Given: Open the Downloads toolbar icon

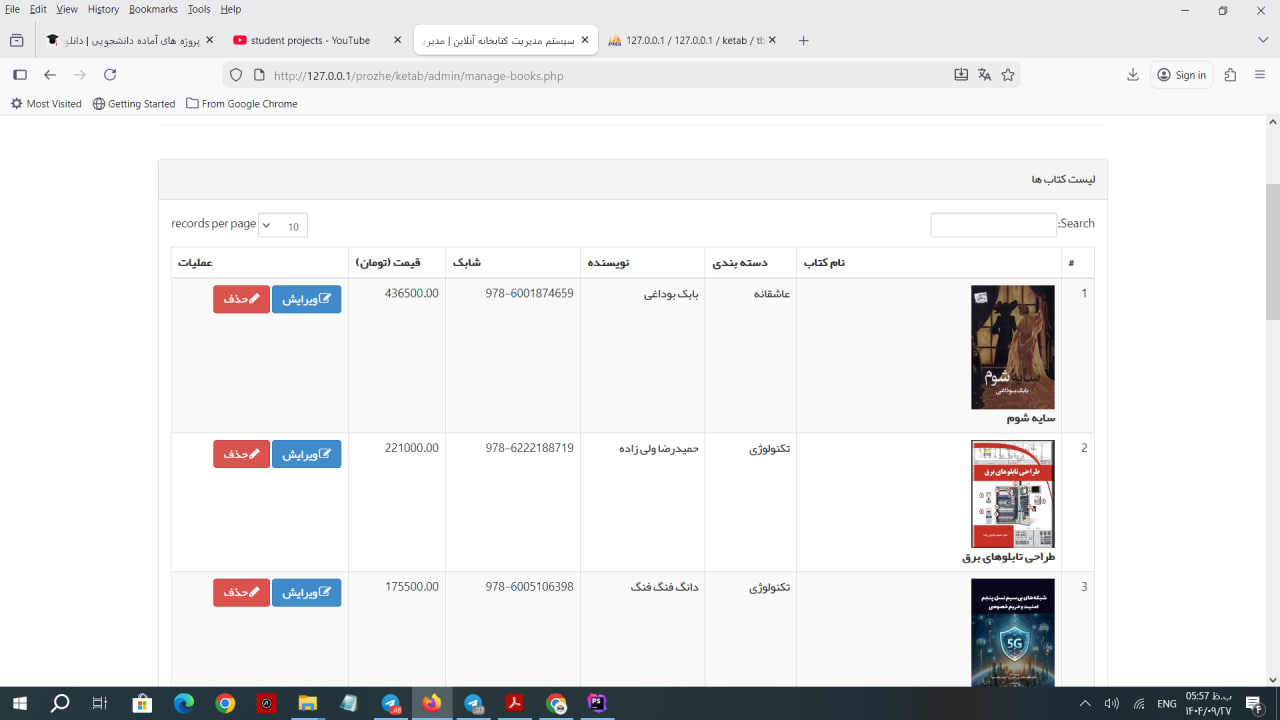Looking at the screenshot, I should click(x=1133, y=75).
